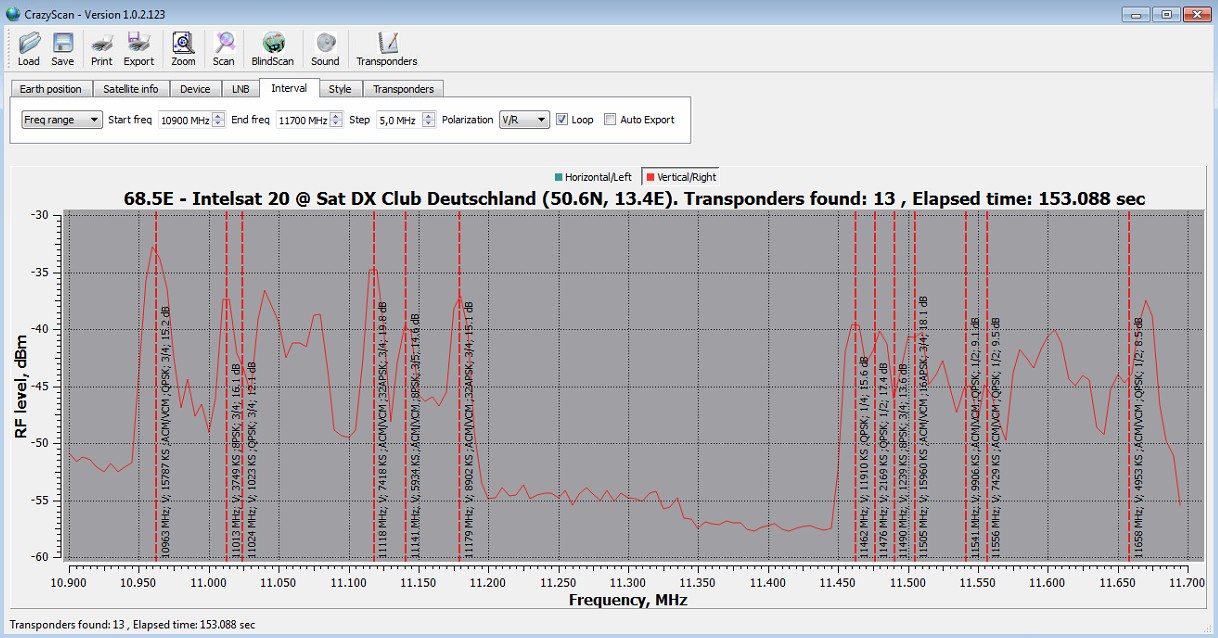1218x638 pixels.
Task: Toggle Vertical/Right legend entry
Action: click(x=680, y=177)
